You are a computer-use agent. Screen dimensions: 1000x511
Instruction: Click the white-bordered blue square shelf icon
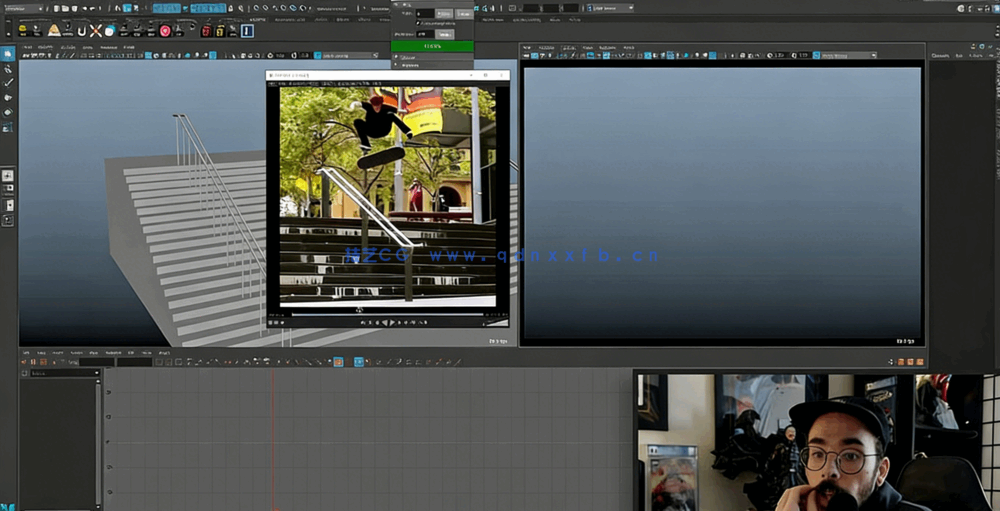point(247,31)
